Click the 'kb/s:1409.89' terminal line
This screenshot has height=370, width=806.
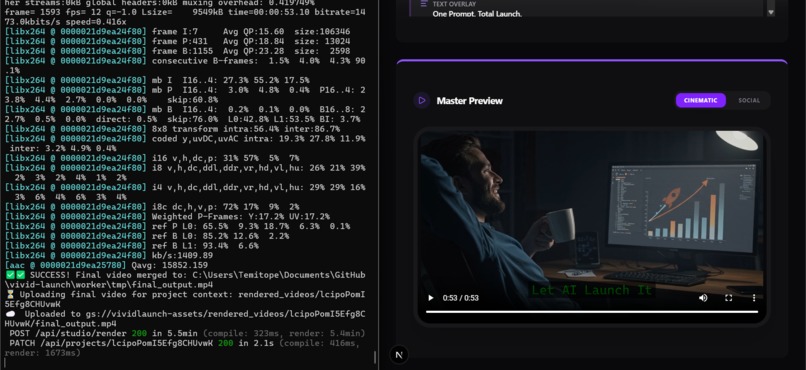click(108, 255)
